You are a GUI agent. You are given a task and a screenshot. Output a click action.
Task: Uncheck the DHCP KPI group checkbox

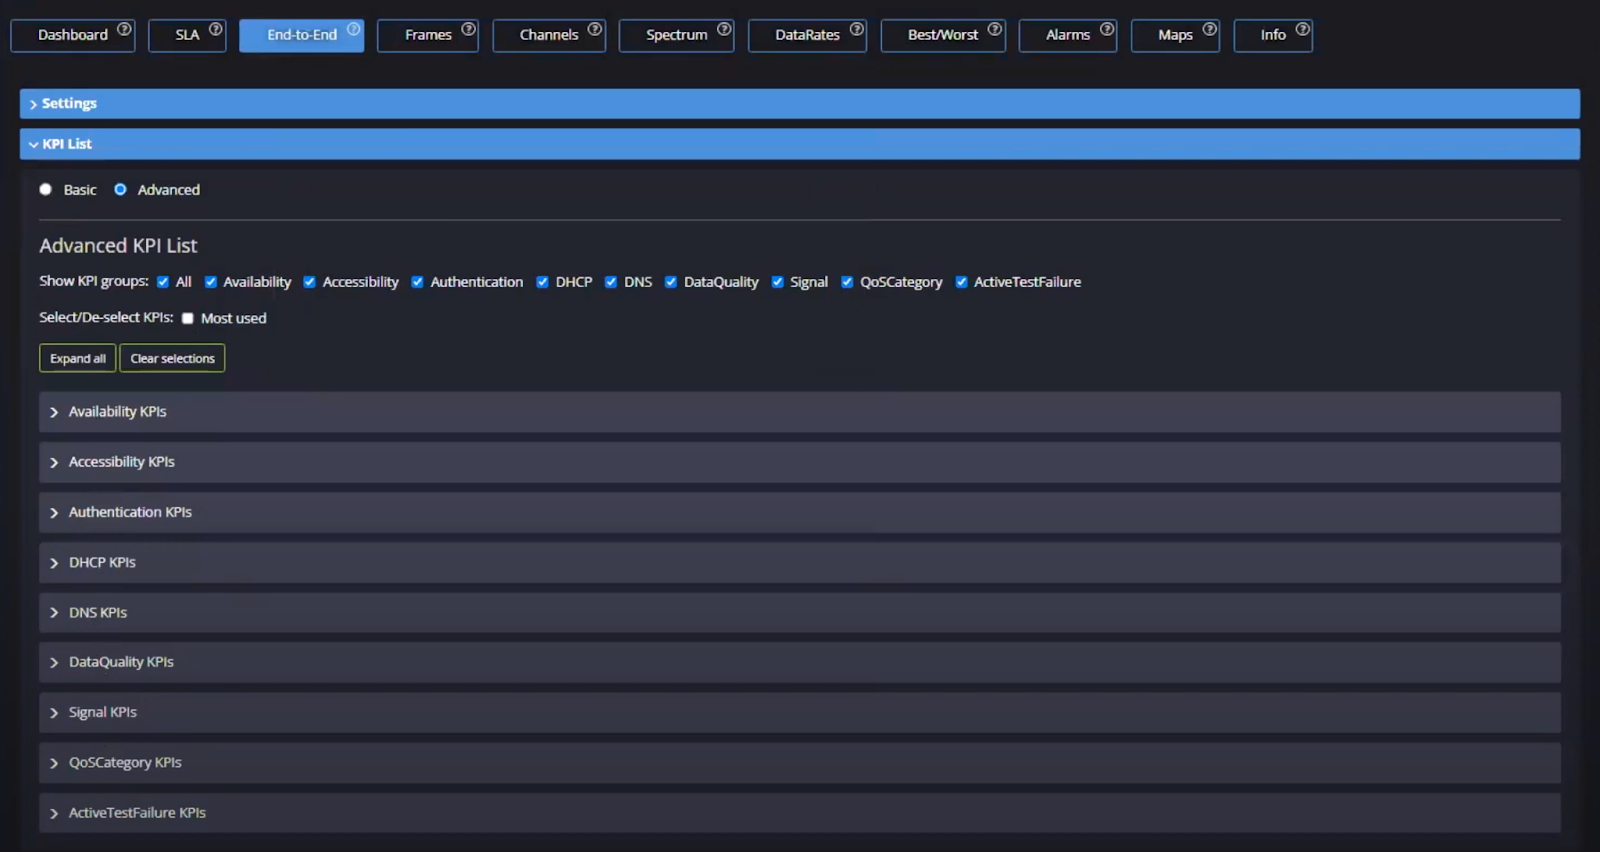point(543,282)
